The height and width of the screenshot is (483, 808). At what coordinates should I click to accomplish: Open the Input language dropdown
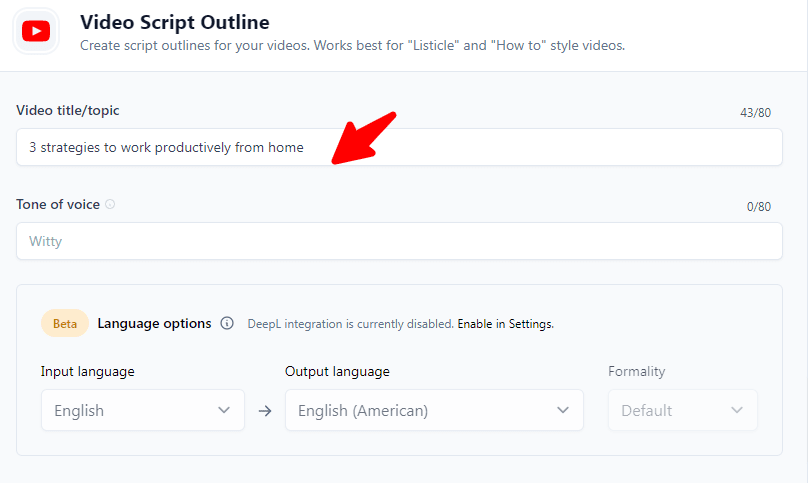pos(143,410)
